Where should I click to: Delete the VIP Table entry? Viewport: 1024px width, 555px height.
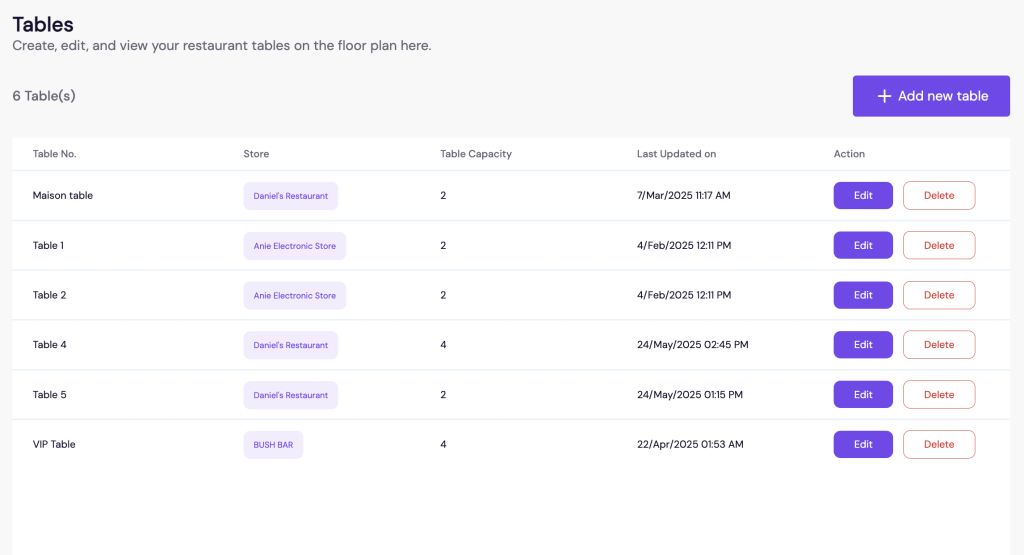pos(939,445)
